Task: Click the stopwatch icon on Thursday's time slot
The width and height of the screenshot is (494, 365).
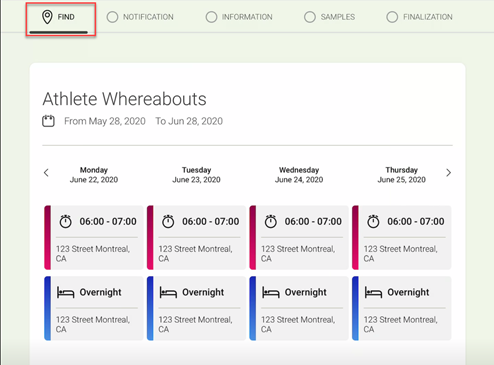Action: [373, 221]
